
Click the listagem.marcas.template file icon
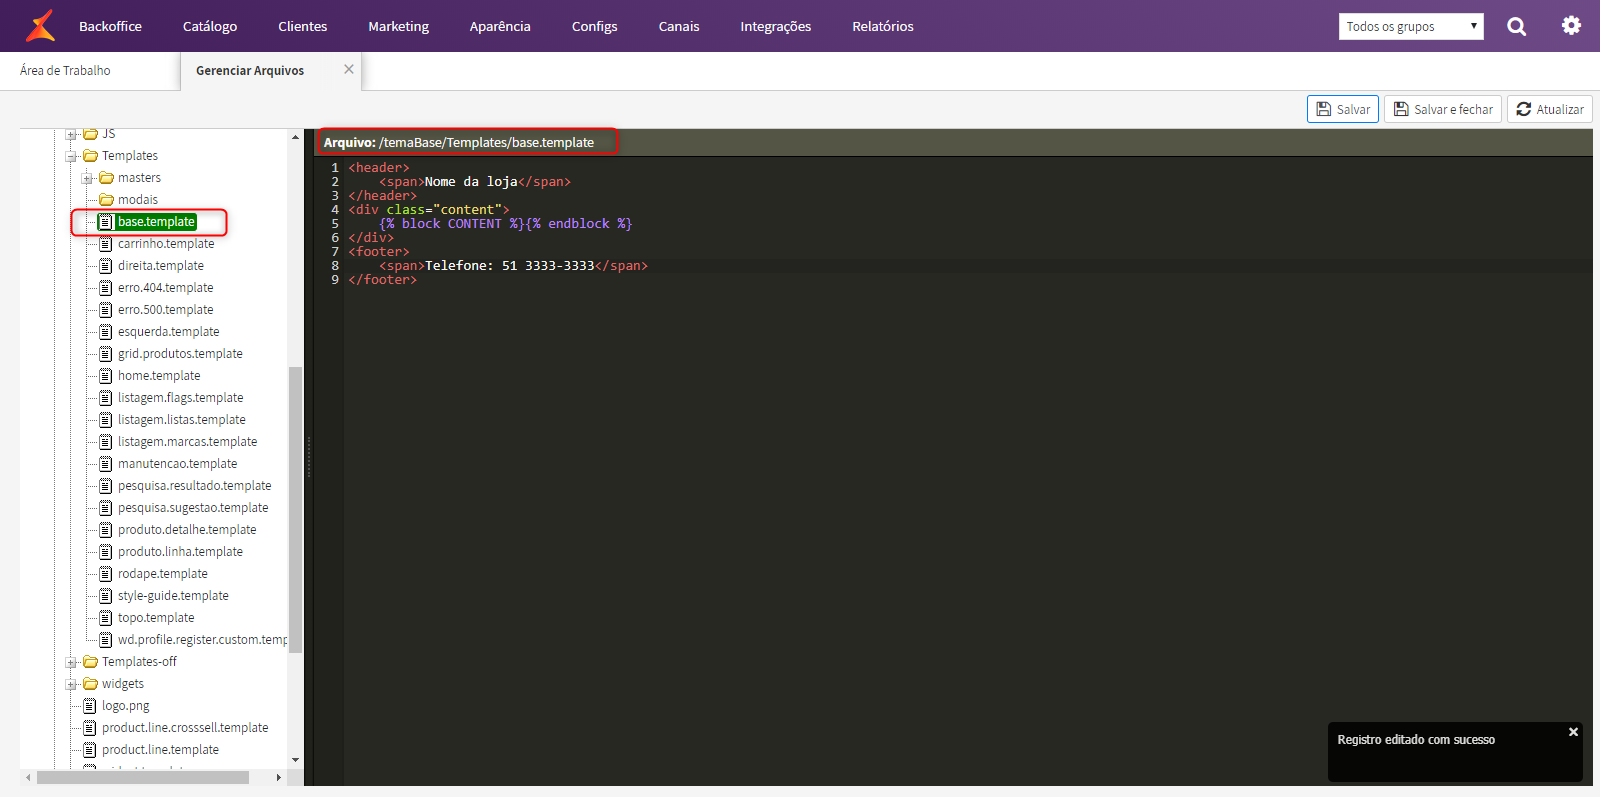tap(106, 442)
